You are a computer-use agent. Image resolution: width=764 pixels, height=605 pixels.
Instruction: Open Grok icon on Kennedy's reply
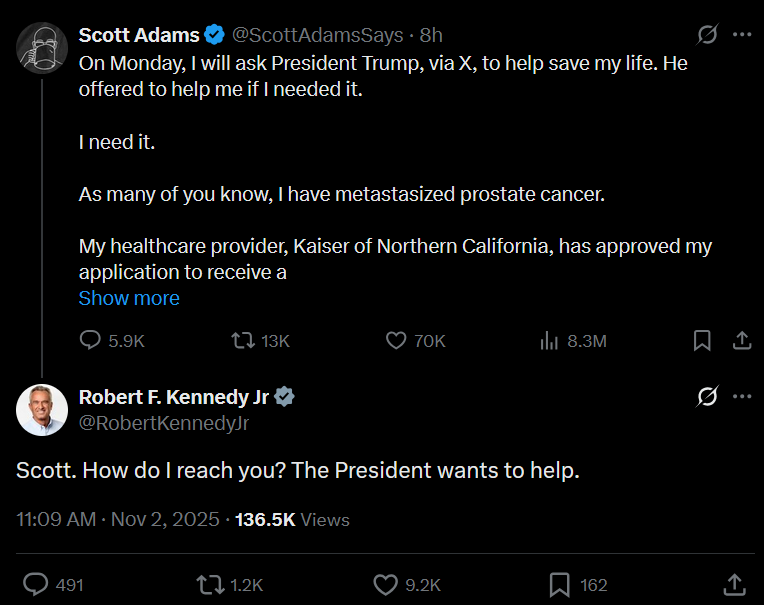point(707,397)
